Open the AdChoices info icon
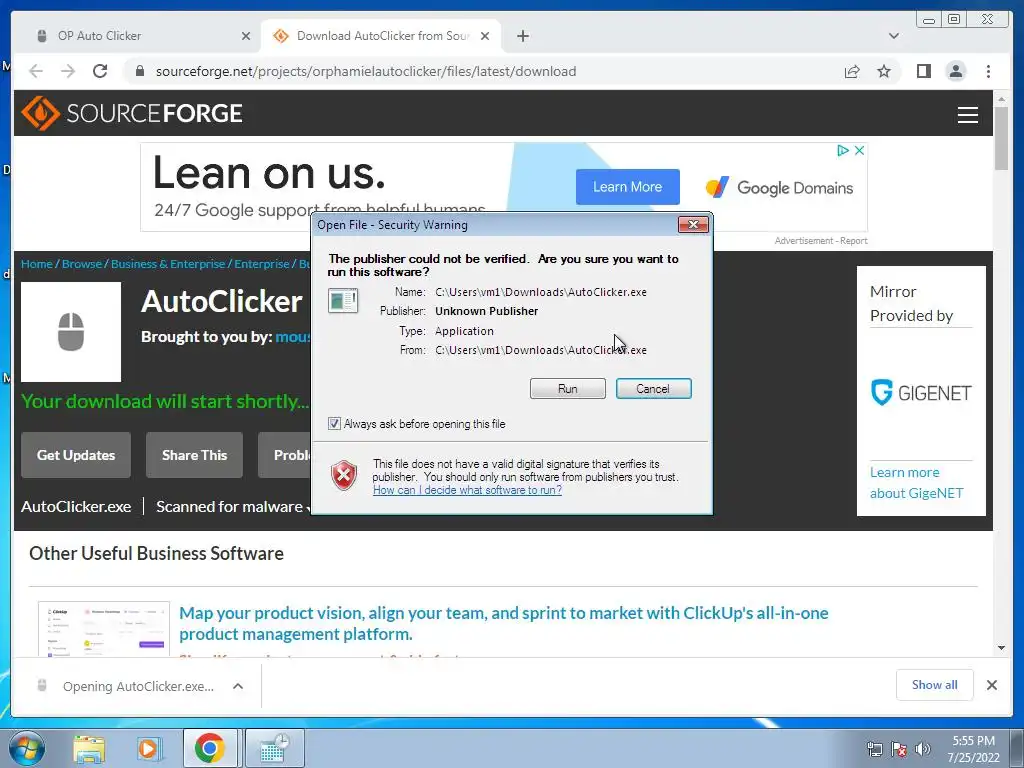 point(842,151)
